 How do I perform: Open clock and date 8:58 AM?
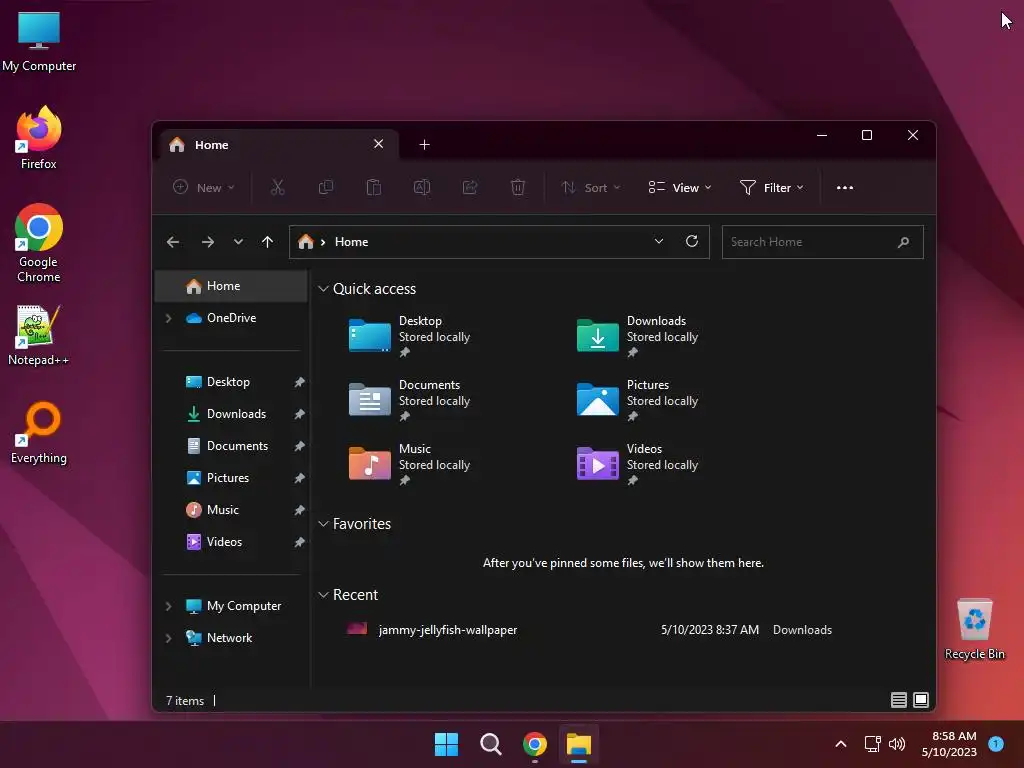(949, 744)
